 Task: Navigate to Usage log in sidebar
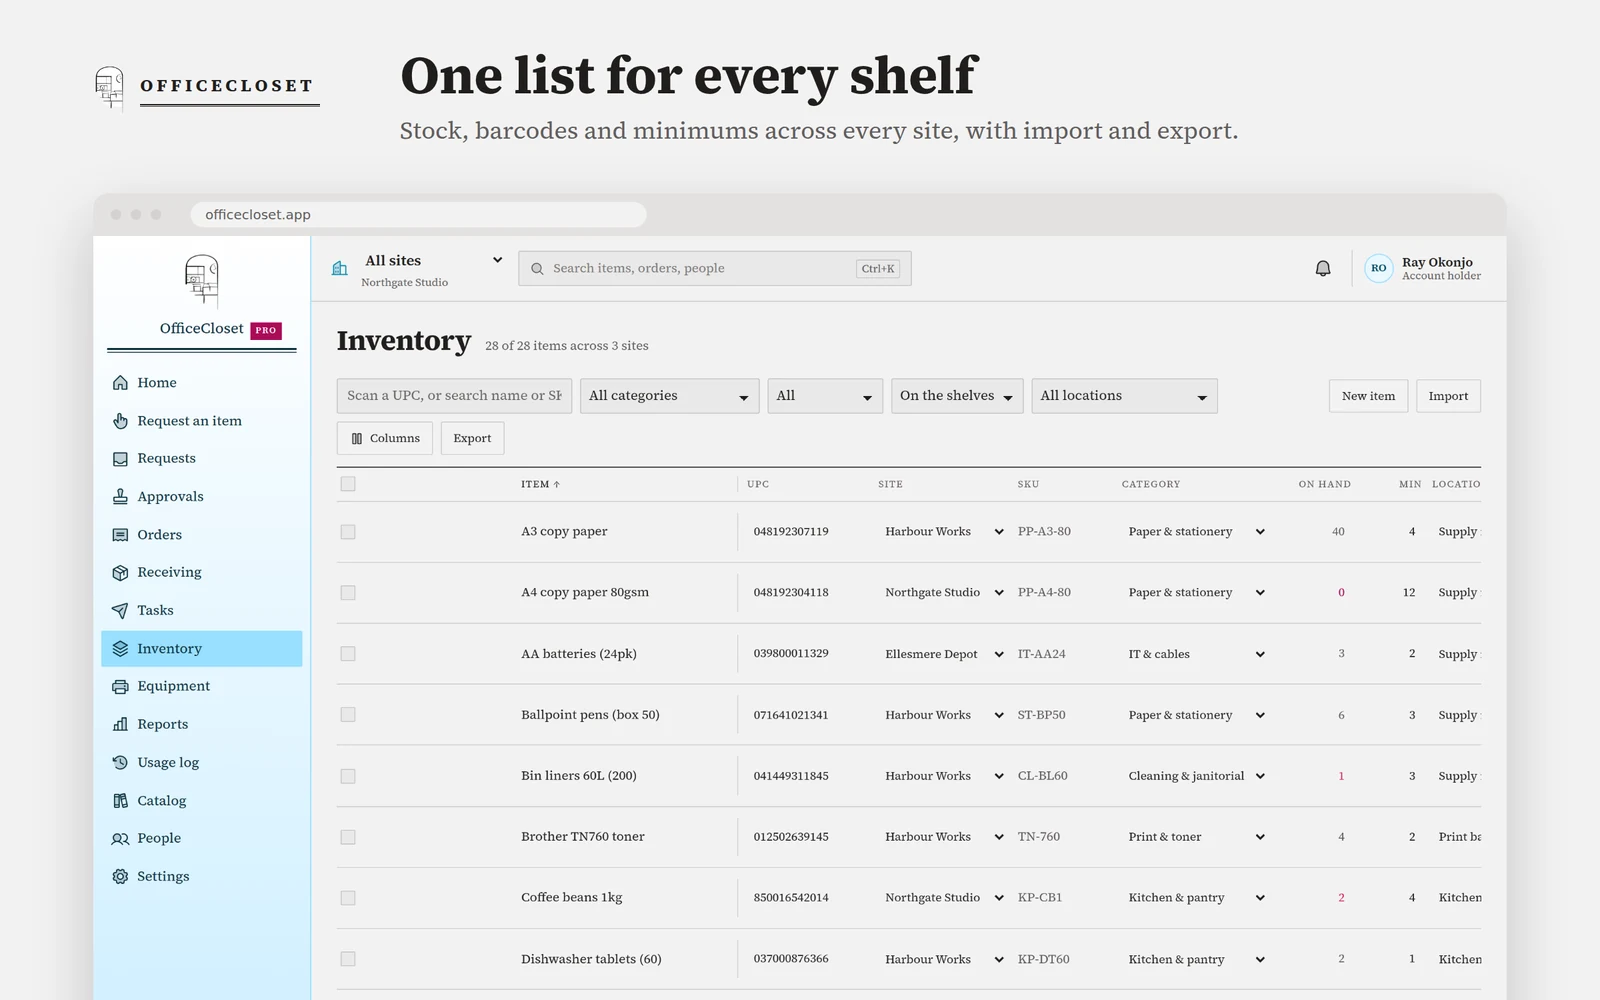pos(202,763)
